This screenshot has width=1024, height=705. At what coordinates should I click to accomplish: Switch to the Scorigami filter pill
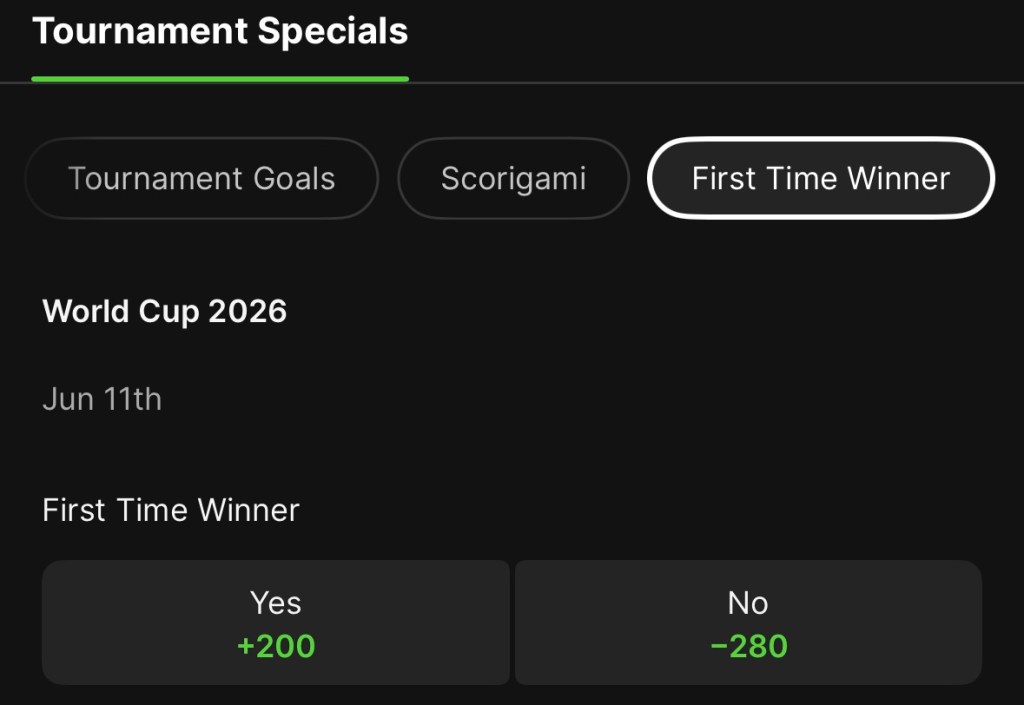[513, 178]
